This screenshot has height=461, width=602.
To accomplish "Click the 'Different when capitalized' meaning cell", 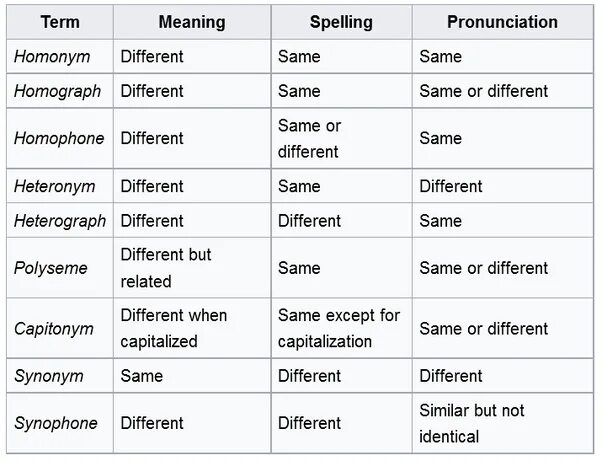I will [x=174, y=328].
